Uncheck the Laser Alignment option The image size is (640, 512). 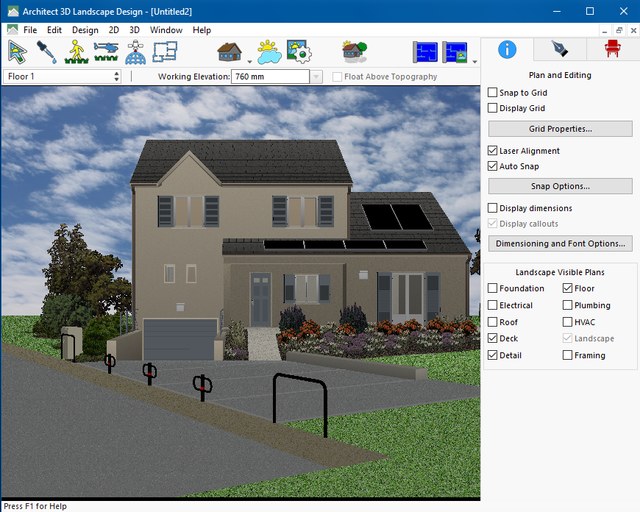[492, 151]
